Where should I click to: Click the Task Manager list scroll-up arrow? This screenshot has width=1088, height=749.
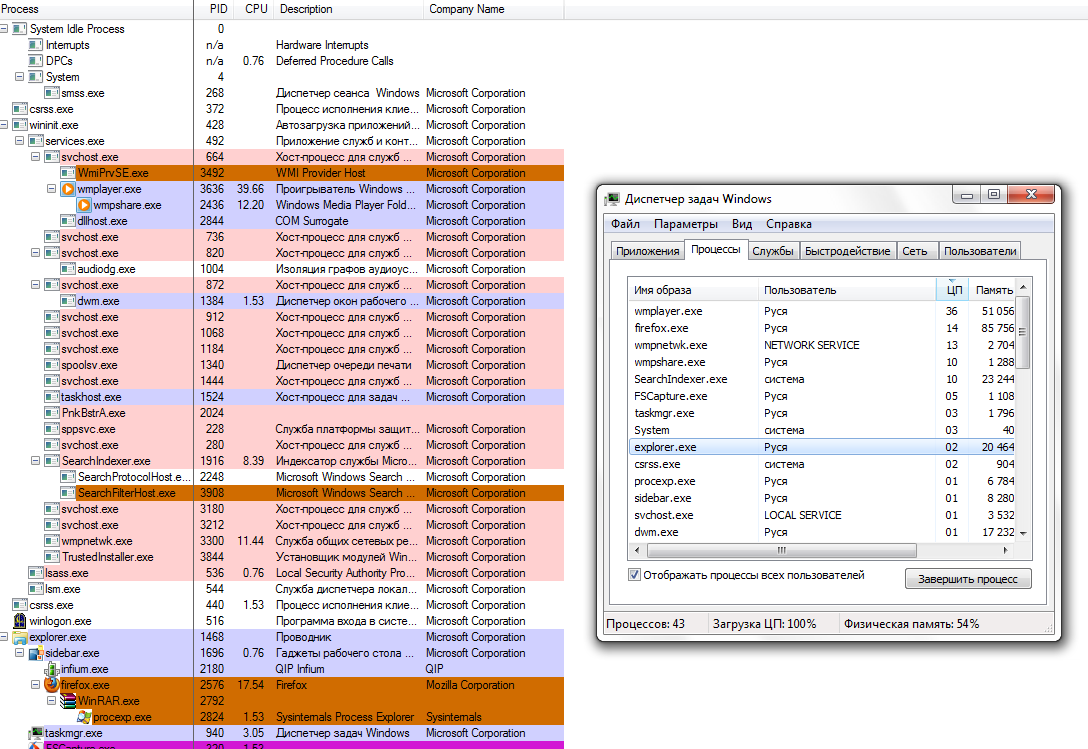pos(1023,287)
